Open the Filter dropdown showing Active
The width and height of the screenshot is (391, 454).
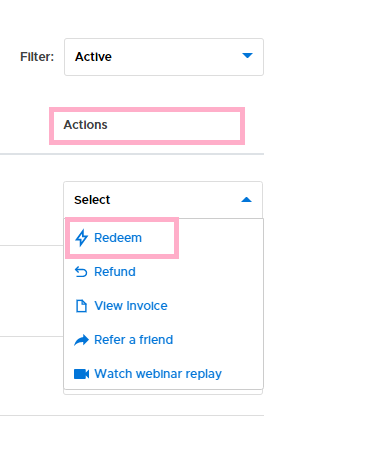(x=164, y=57)
